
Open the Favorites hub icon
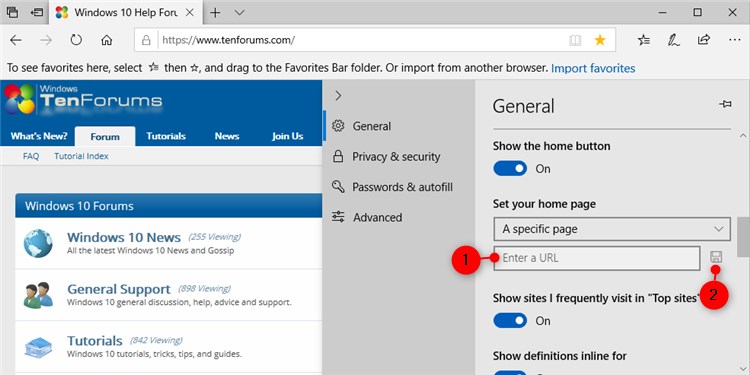coord(644,40)
